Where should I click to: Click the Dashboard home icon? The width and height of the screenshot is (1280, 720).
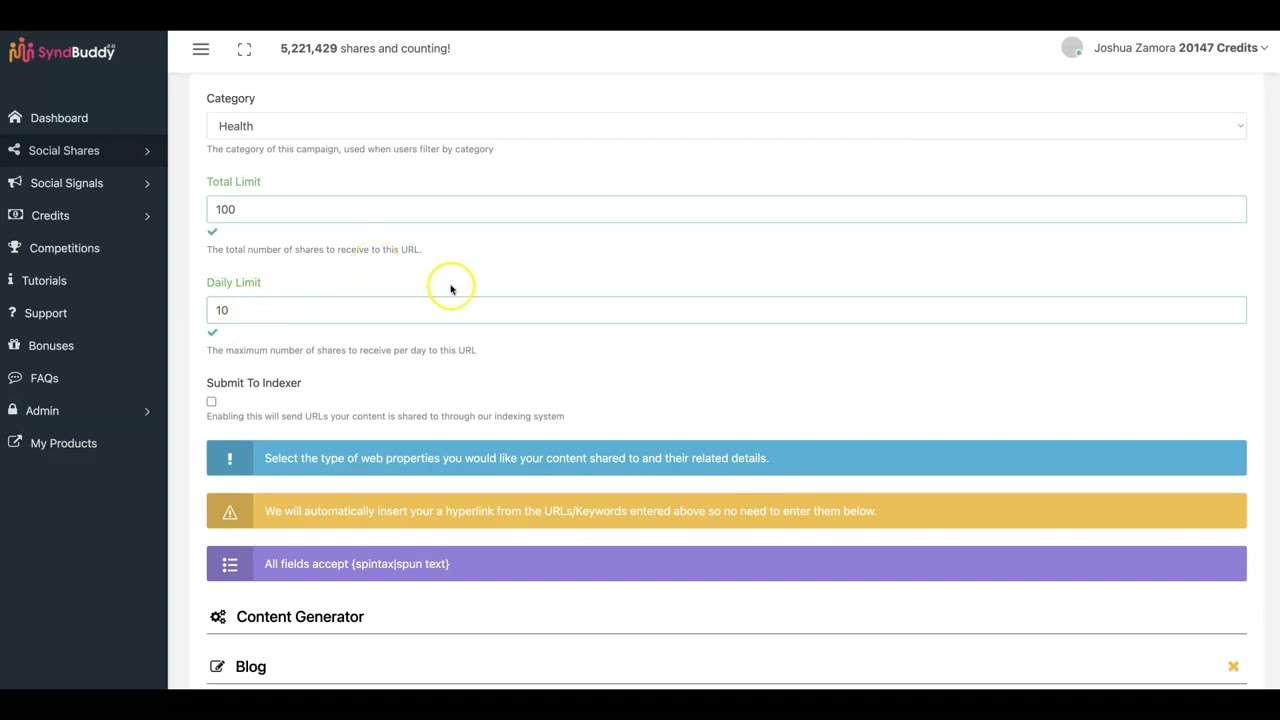(15, 118)
